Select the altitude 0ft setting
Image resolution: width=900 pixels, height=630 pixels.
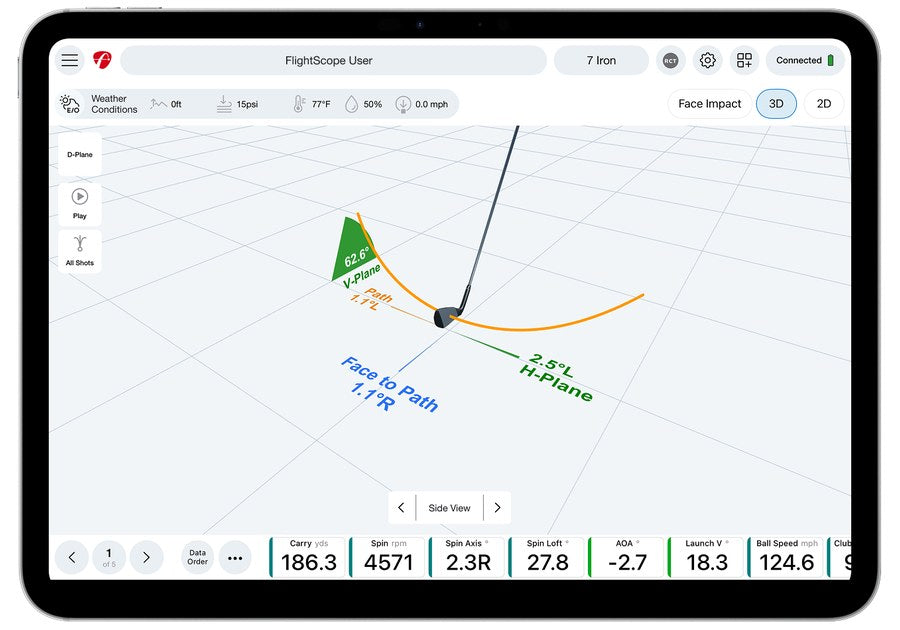tap(166, 104)
